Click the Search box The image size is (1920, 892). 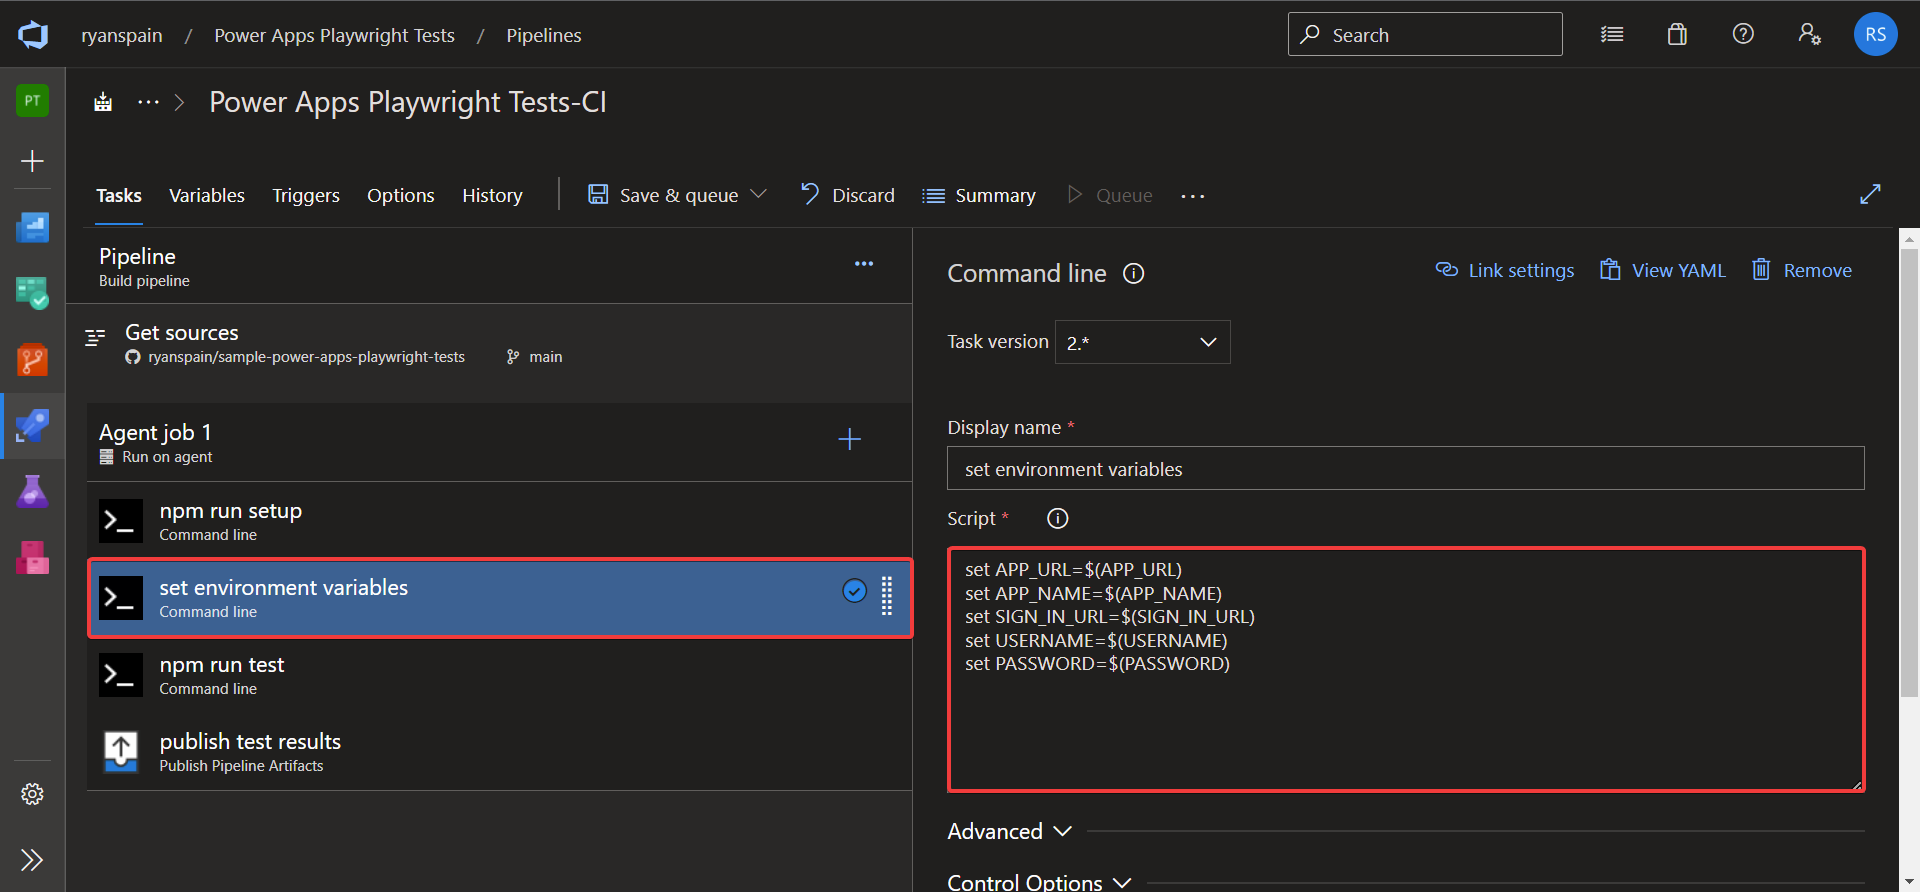1425,34
